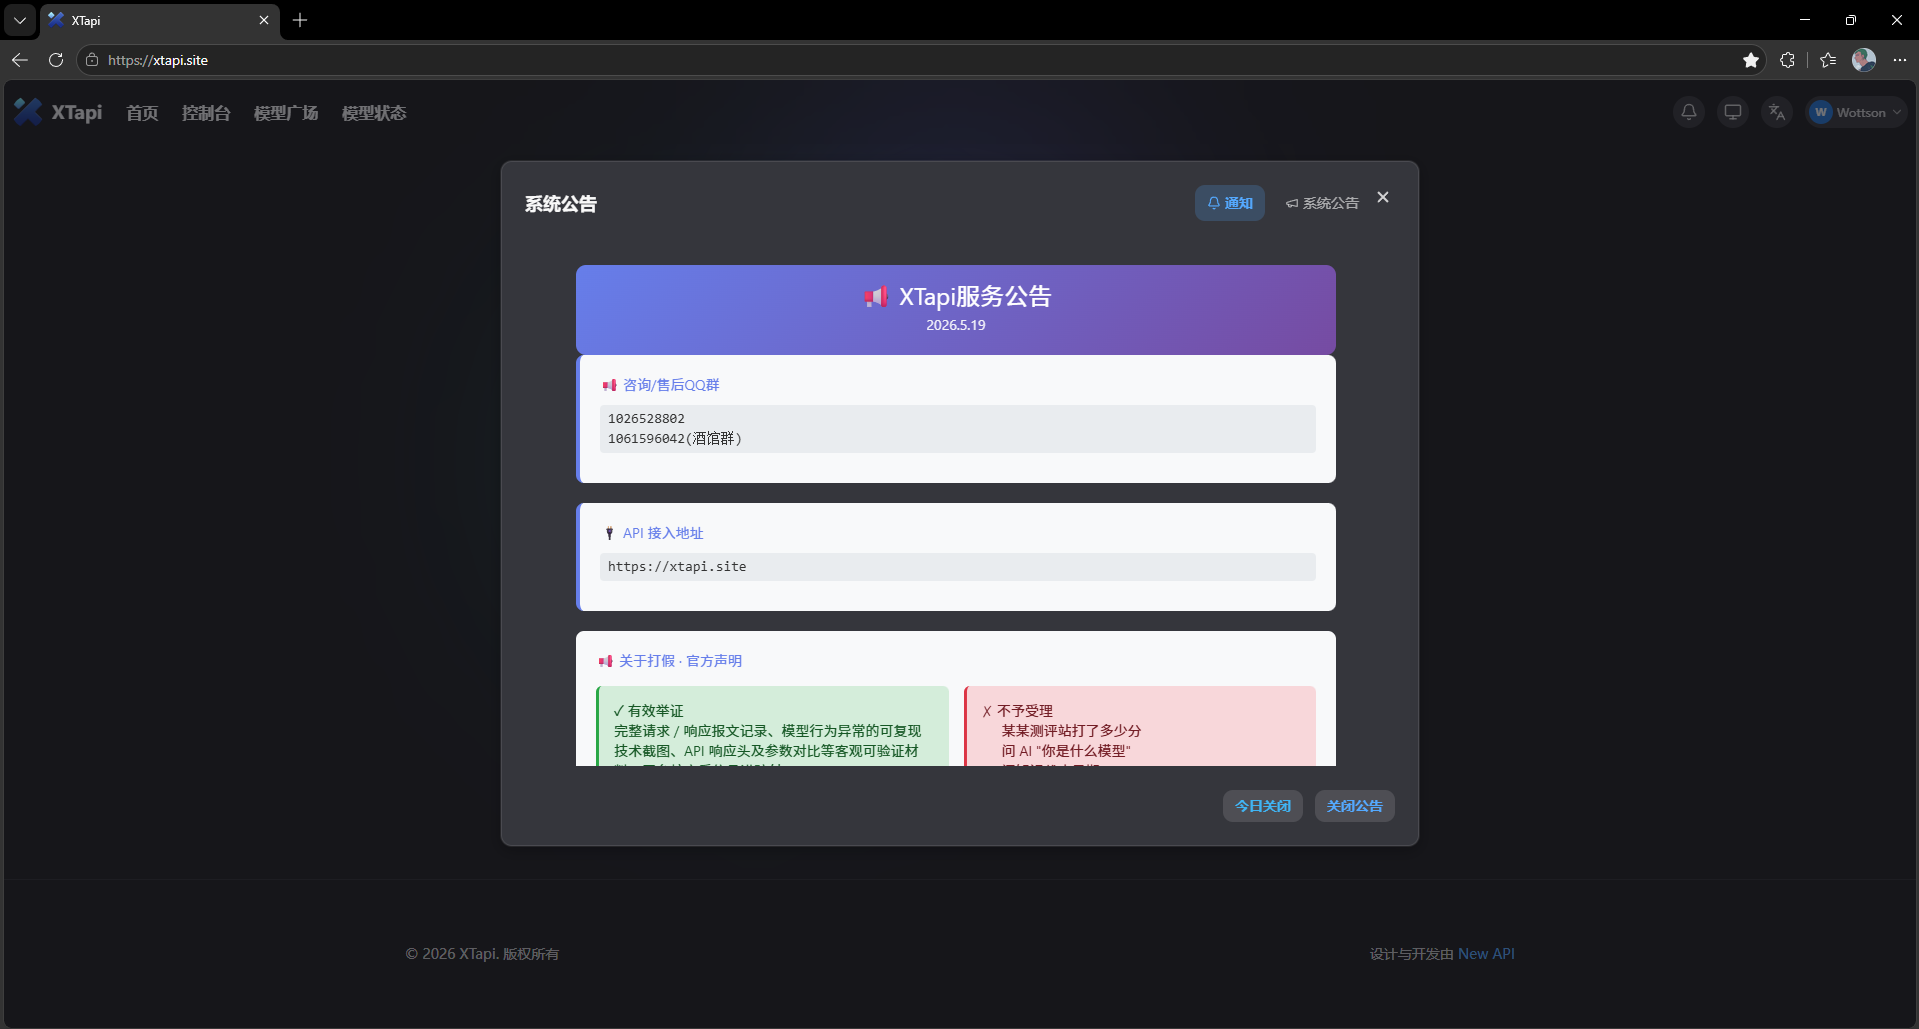Screen dimensions: 1919x1029
Task: Click the browser back arrow
Action: click(20, 60)
